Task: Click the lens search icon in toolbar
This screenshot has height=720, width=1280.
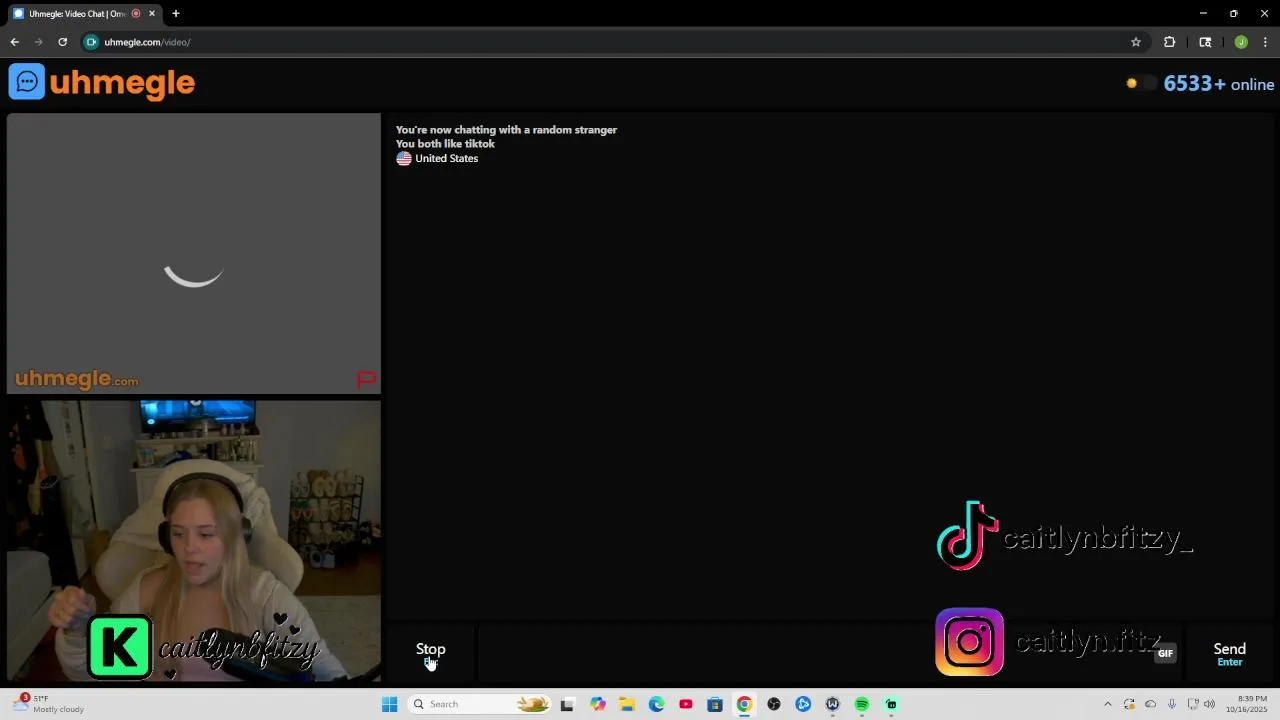Action: pos(1205,42)
